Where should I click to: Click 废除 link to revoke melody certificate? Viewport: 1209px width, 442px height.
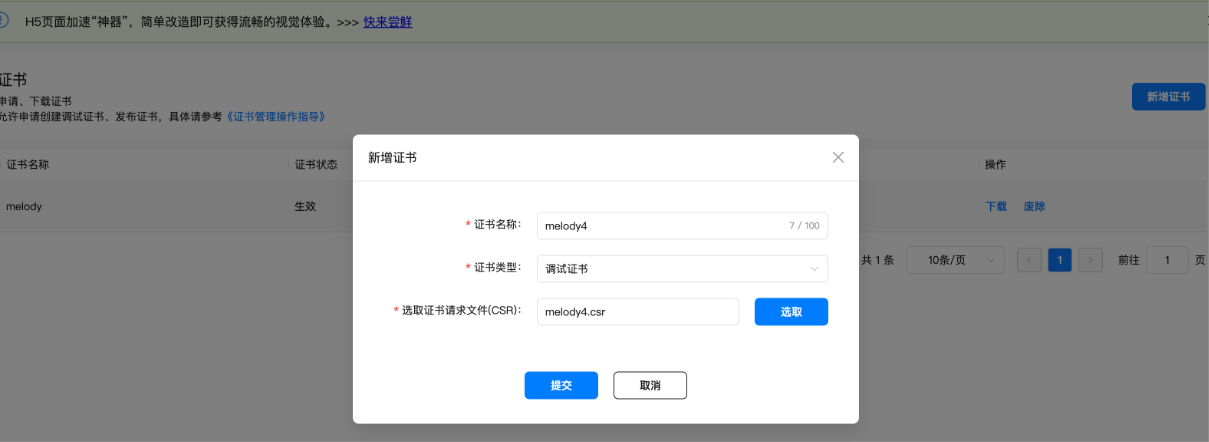(x=1034, y=207)
